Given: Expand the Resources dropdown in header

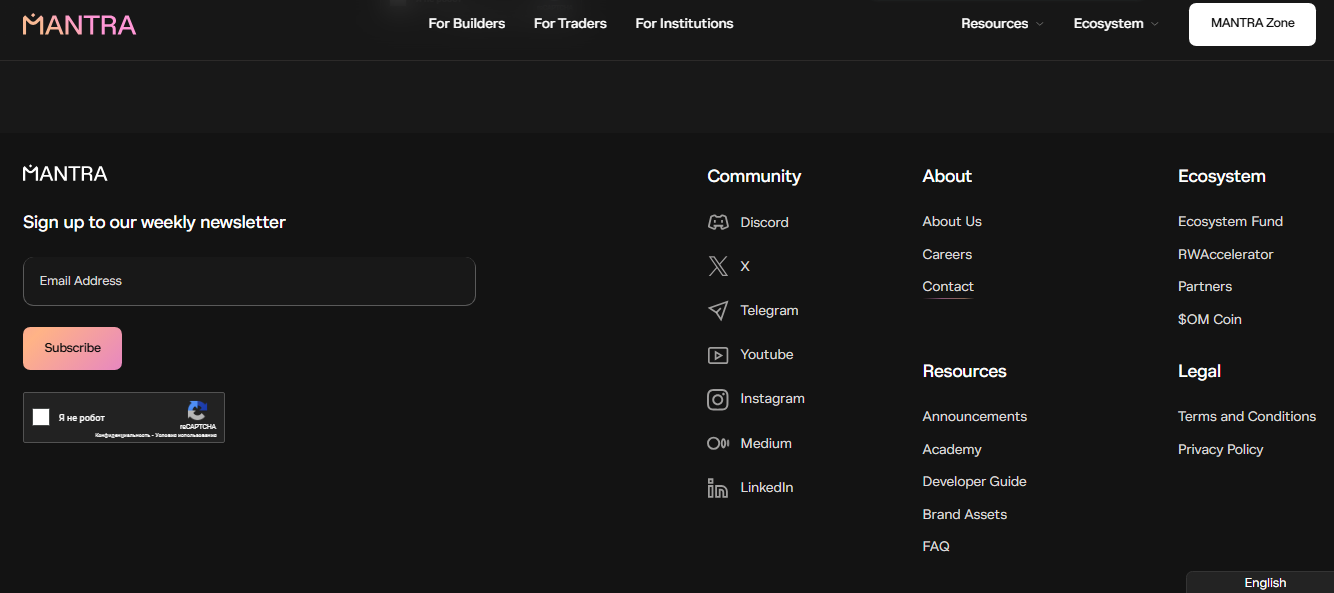Looking at the screenshot, I should (1002, 23).
